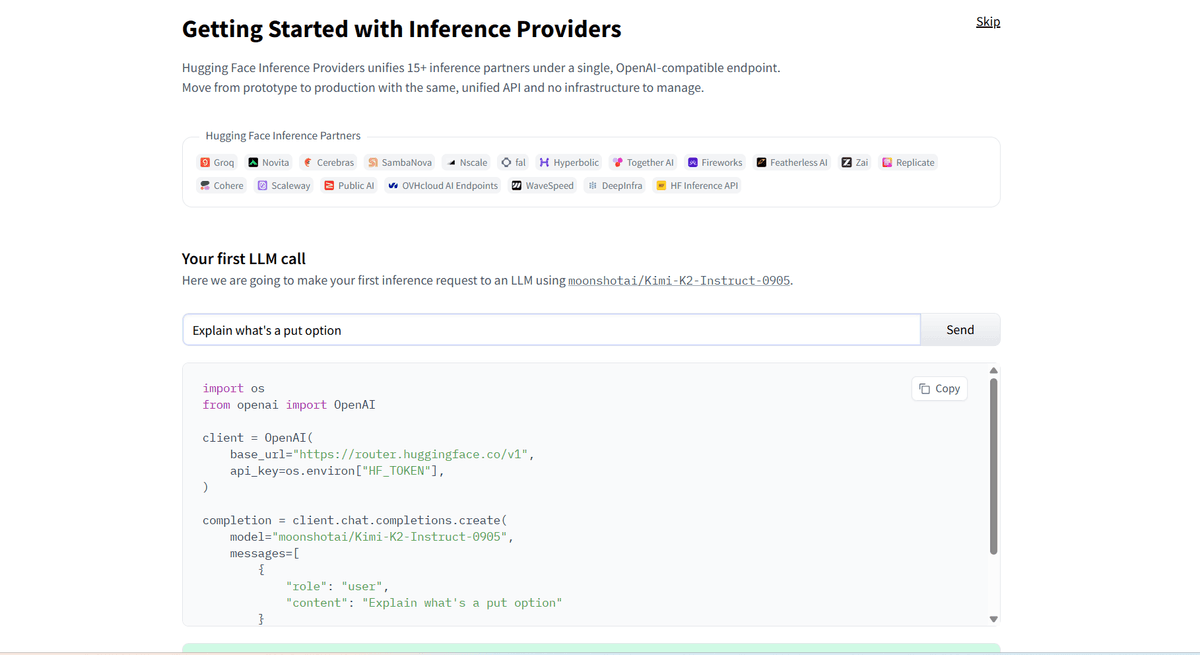Click the WaveSpeed label text
The width and height of the screenshot is (1200, 655).
[550, 185]
